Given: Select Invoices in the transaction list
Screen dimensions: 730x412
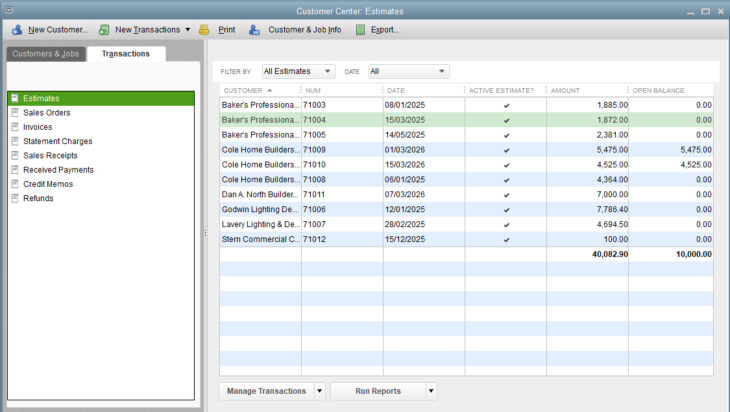Looking at the screenshot, I should (101, 127).
